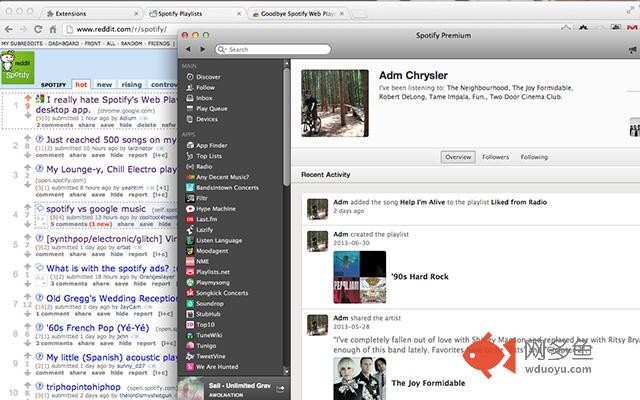Switch to the Following tab
The width and height of the screenshot is (640, 400).
(x=534, y=157)
